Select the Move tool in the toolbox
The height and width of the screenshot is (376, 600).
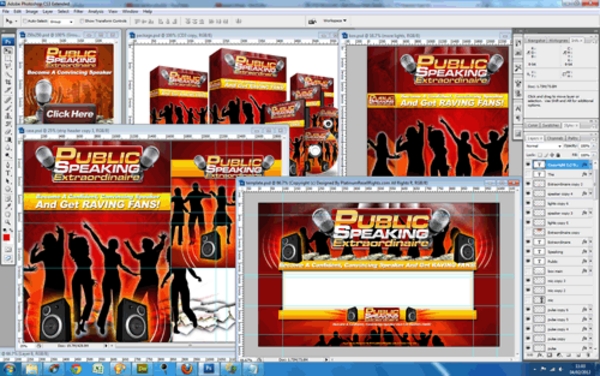pyautogui.click(x=8, y=50)
